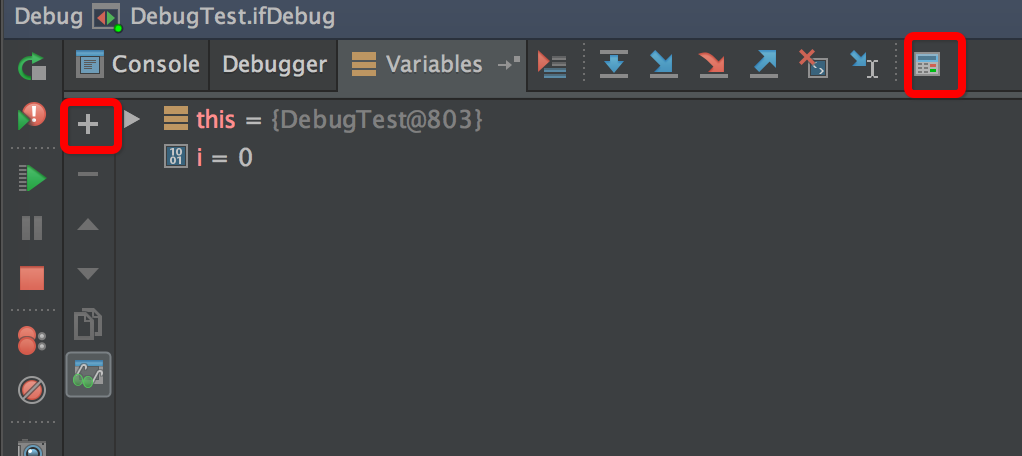Click Run to Cursor icon

[864, 64]
